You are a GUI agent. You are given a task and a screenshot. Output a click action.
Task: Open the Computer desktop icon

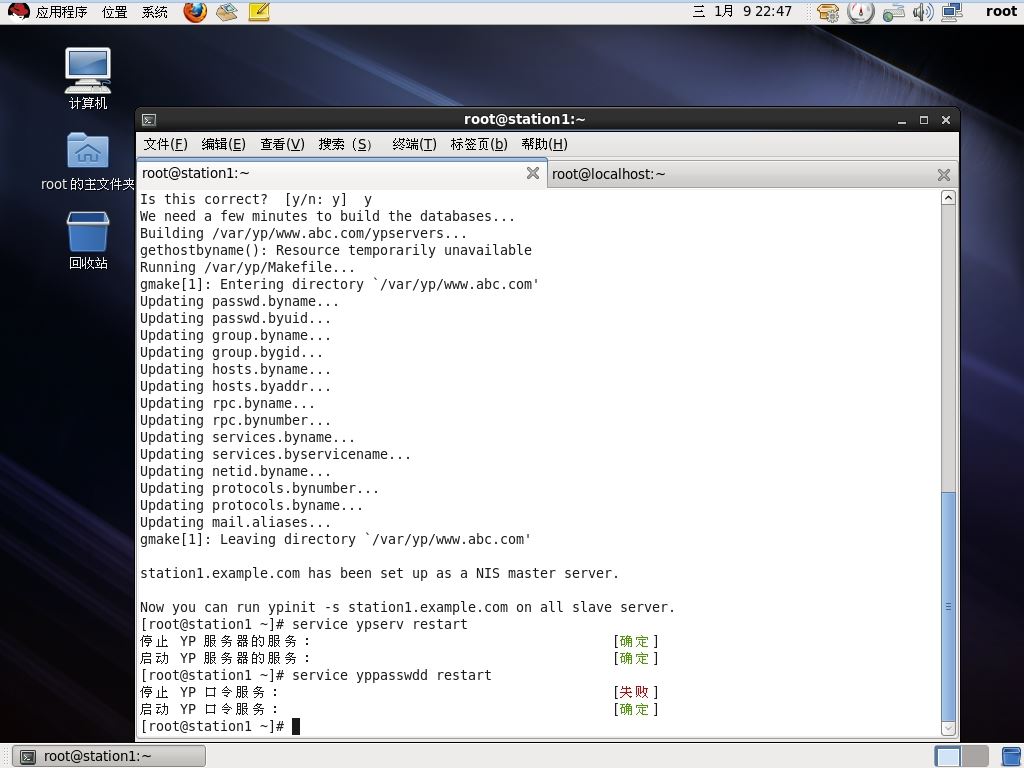pyautogui.click(x=88, y=78)
